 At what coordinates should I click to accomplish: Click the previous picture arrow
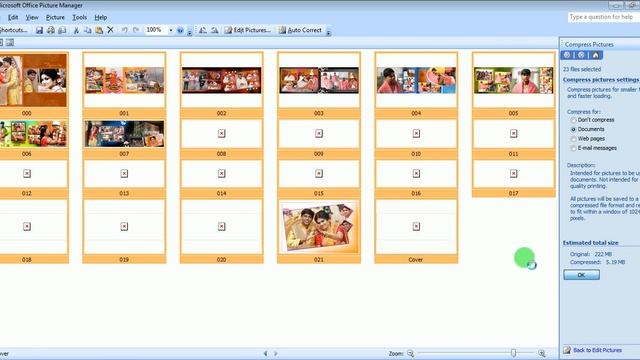[266, 353]
